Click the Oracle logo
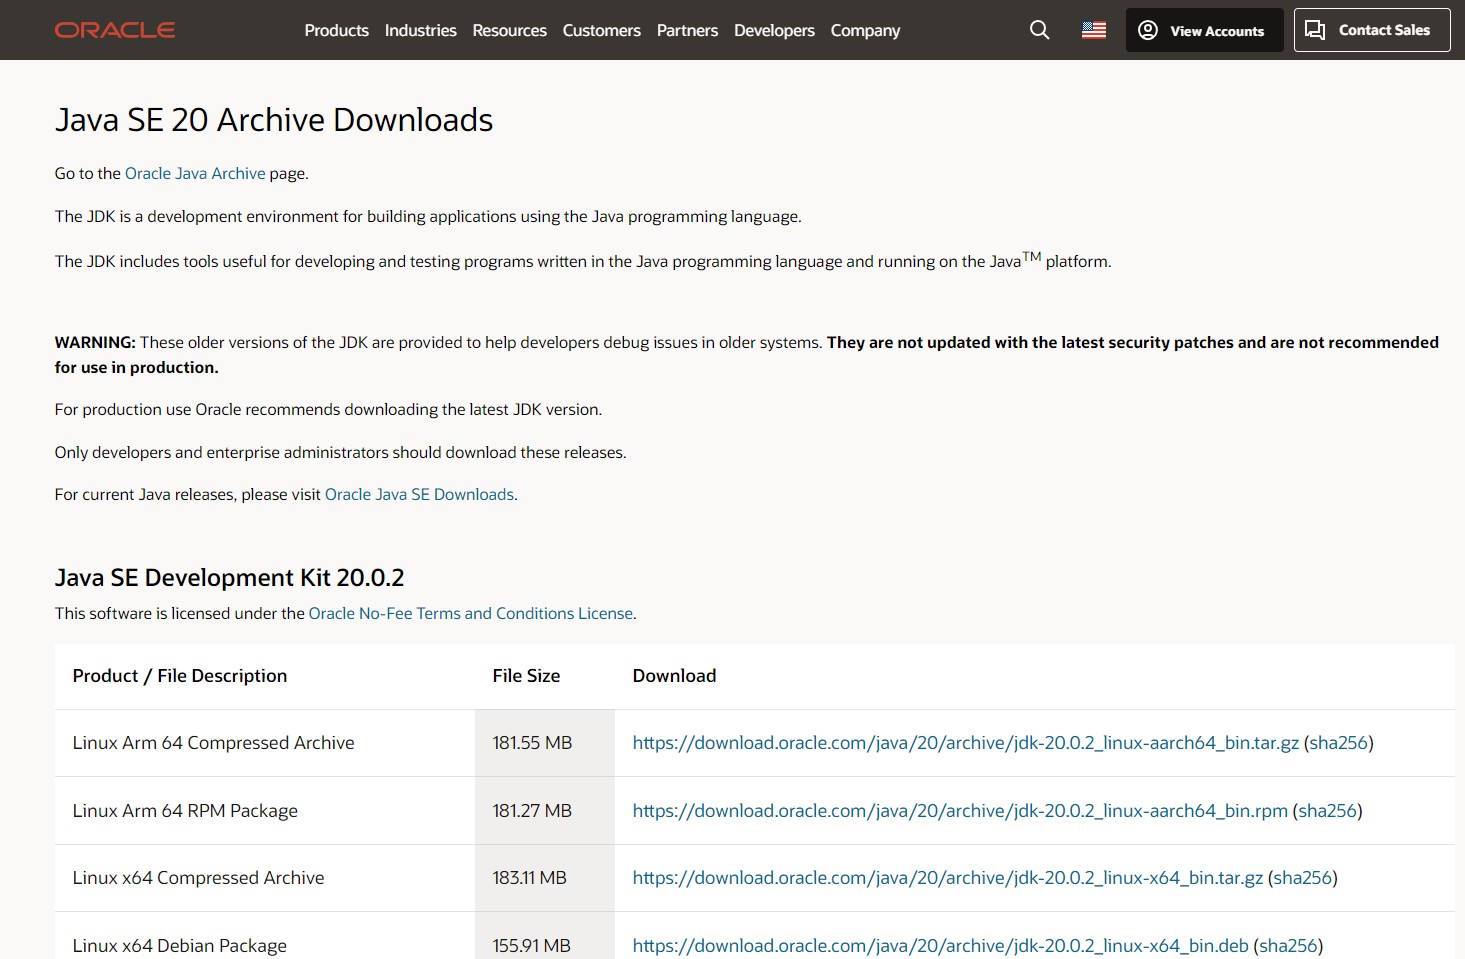1465x959 pixels. [115, 30]
